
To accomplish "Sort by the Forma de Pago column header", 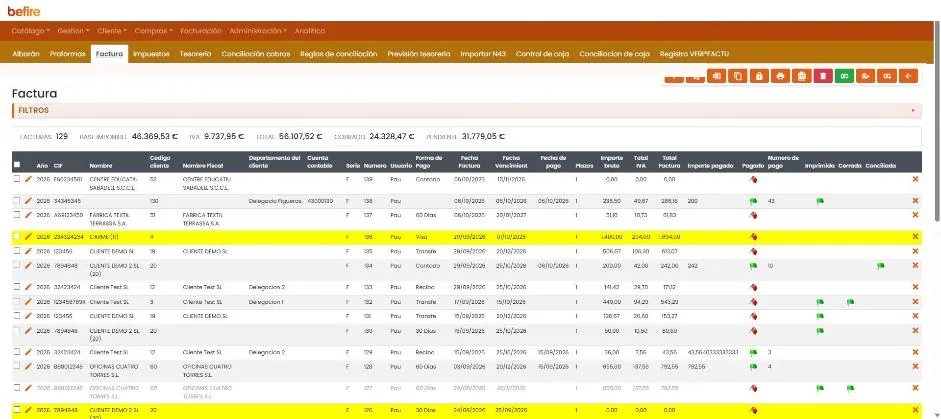I will [x=428, y=162].
